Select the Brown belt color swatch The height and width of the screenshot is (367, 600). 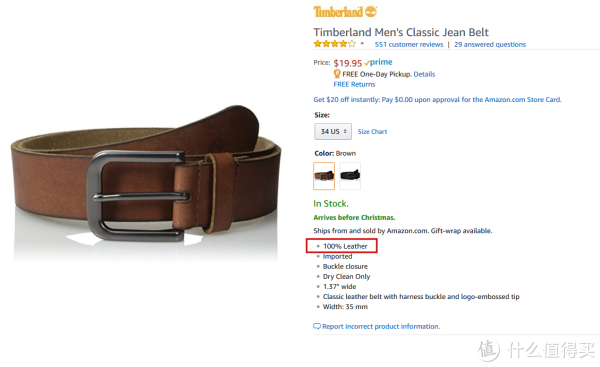324,176
